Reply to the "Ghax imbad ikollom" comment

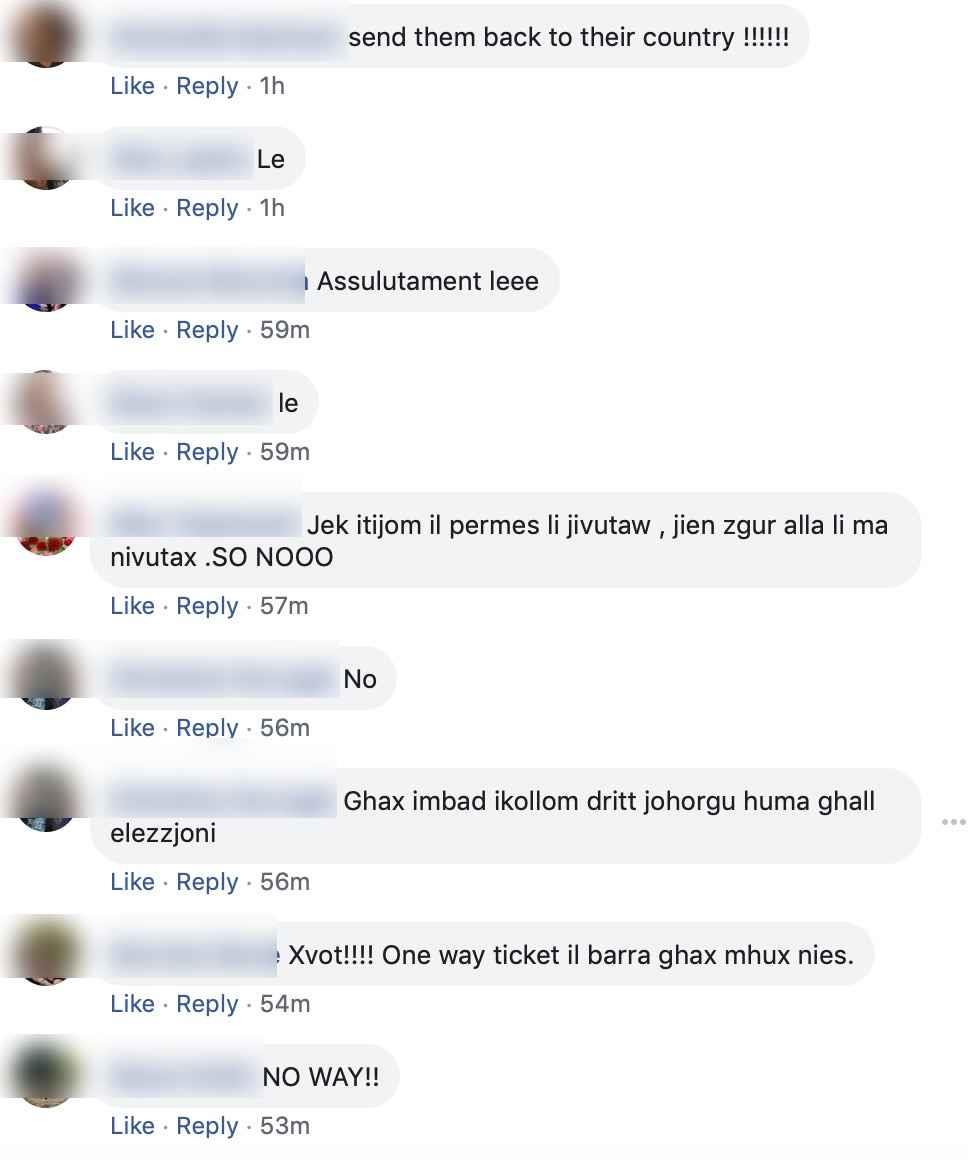tap(207, 882)
